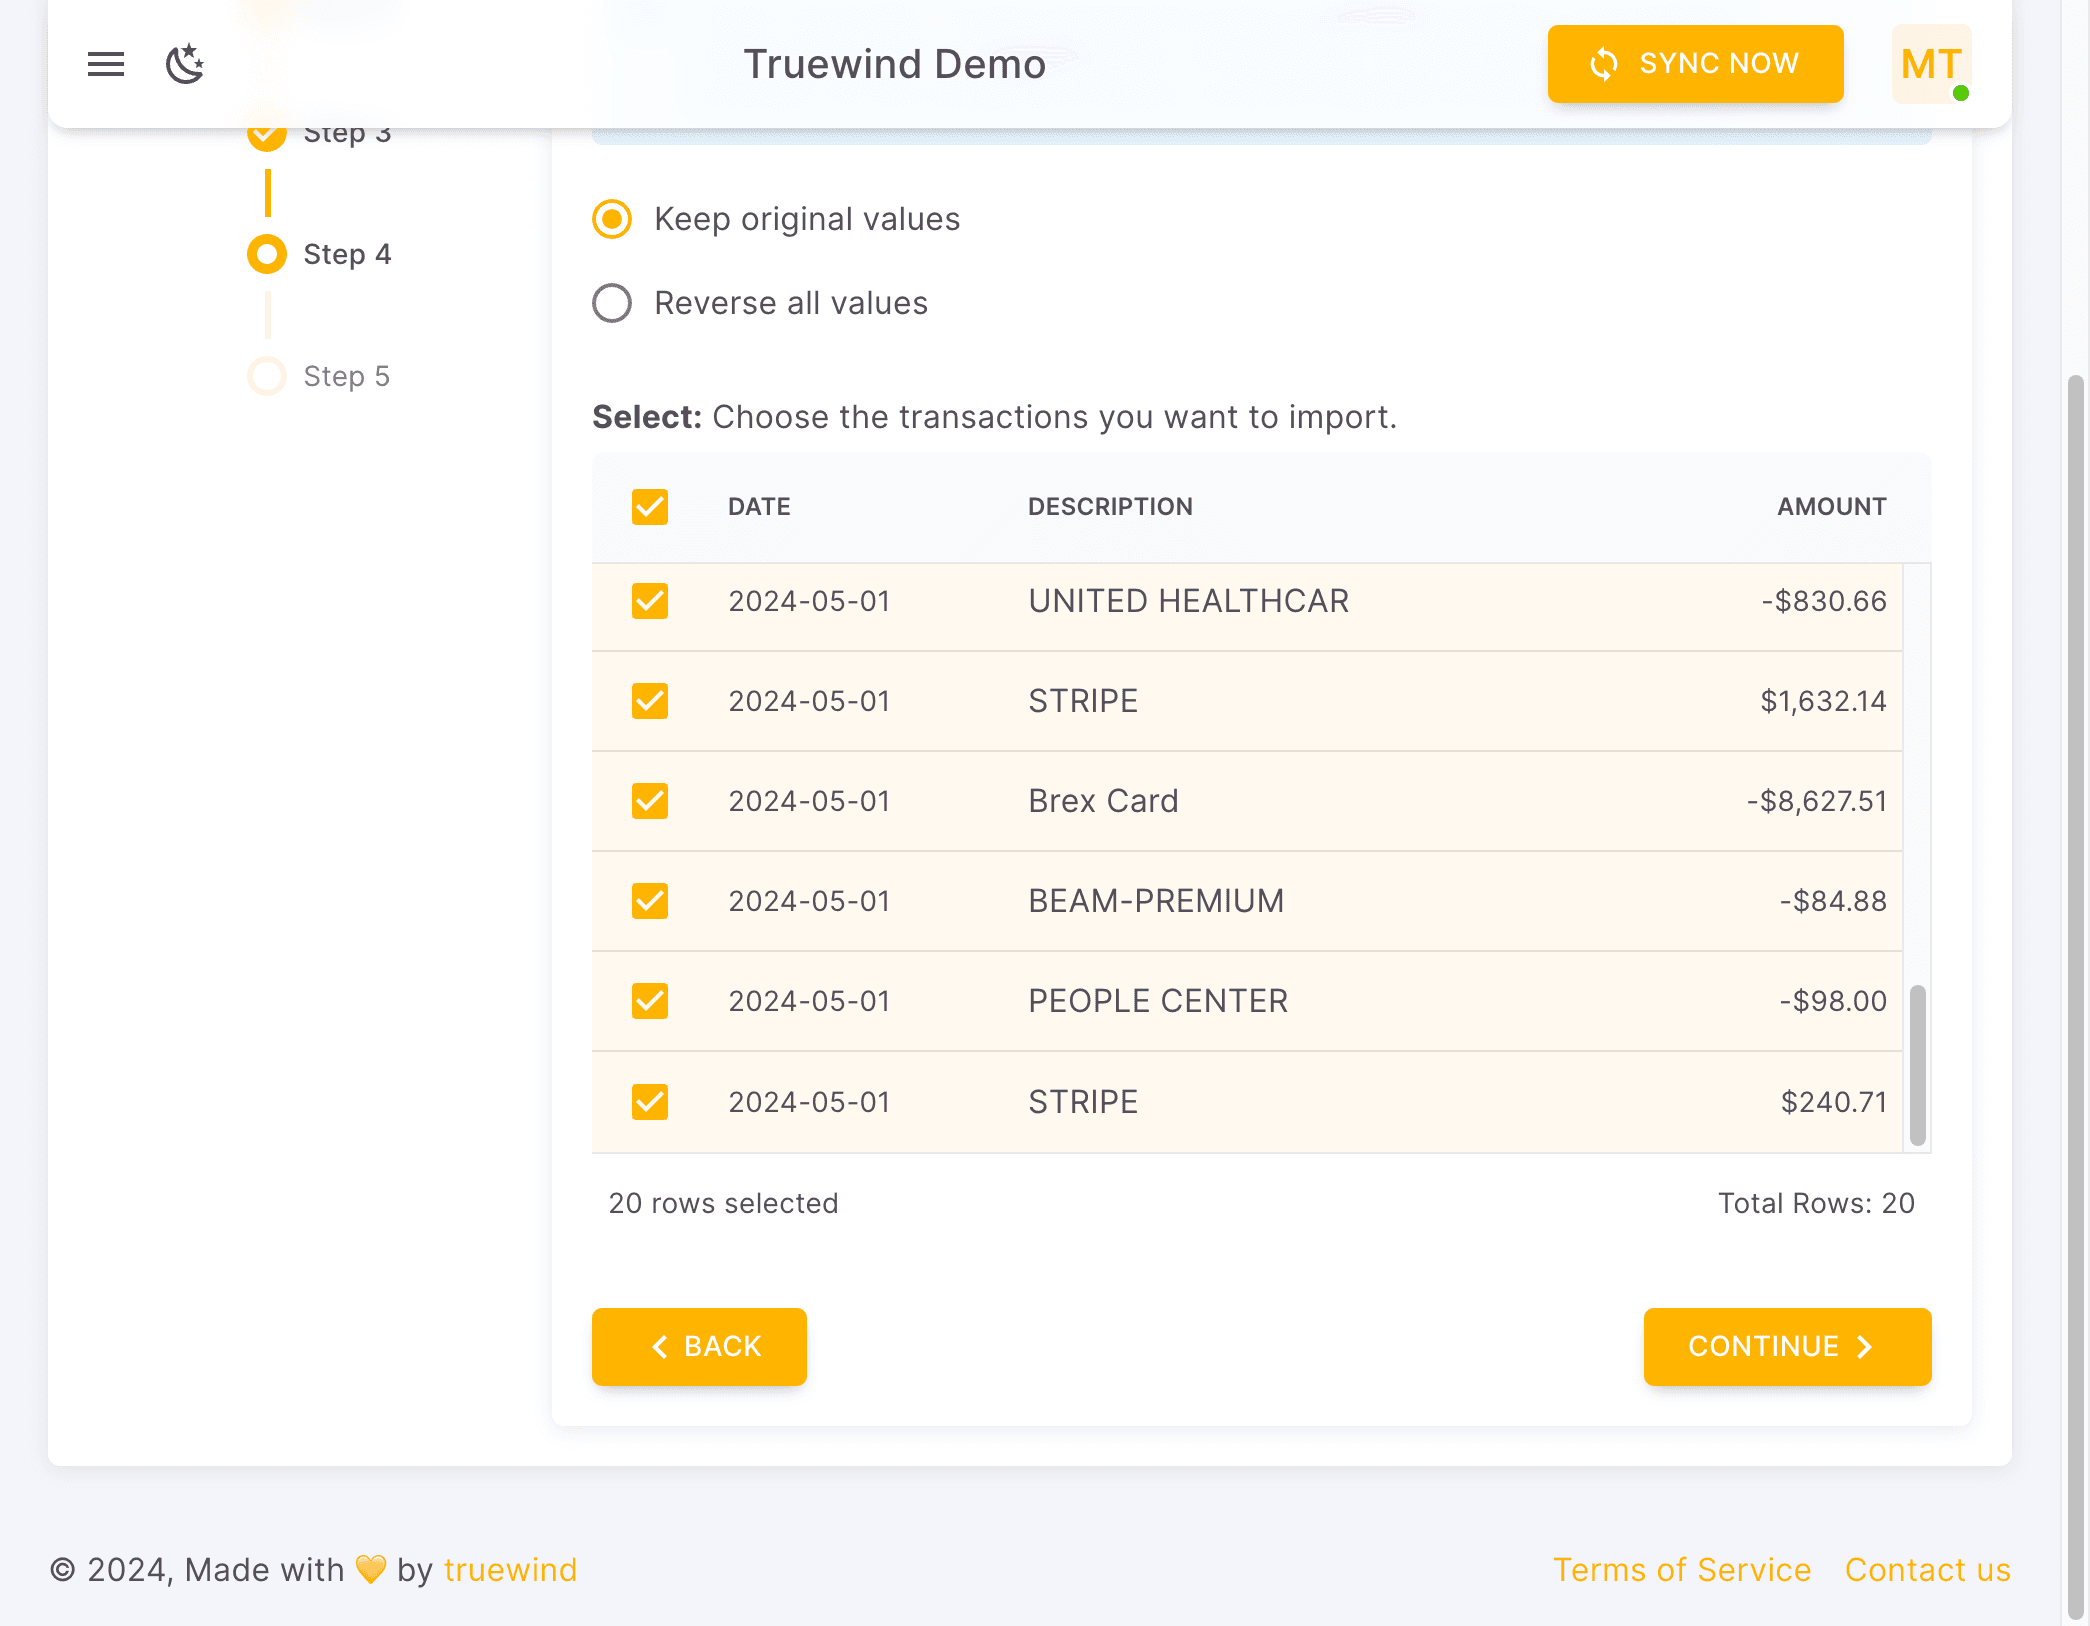Open the Terms of Service link
Screen dimensions: 2090x1626
(x=1682, y=1569)
